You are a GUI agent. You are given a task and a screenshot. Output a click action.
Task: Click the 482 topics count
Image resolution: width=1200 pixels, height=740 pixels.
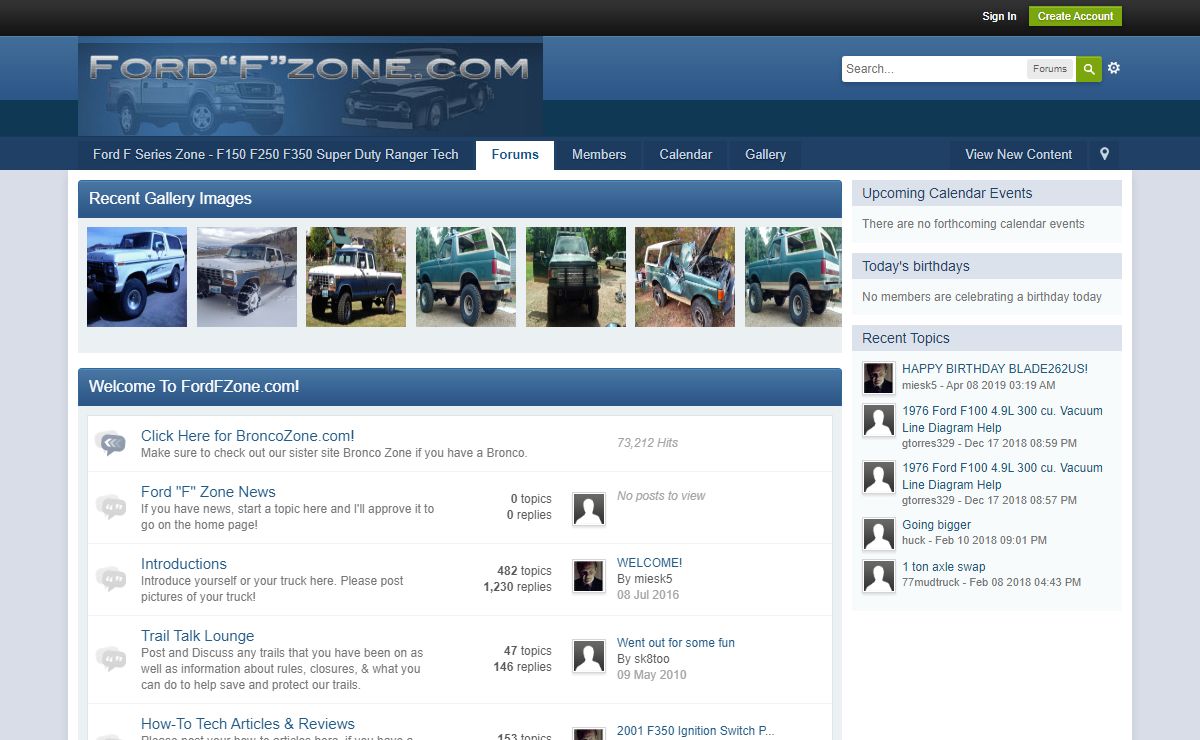pyautogui.click(x=524, y=572)
